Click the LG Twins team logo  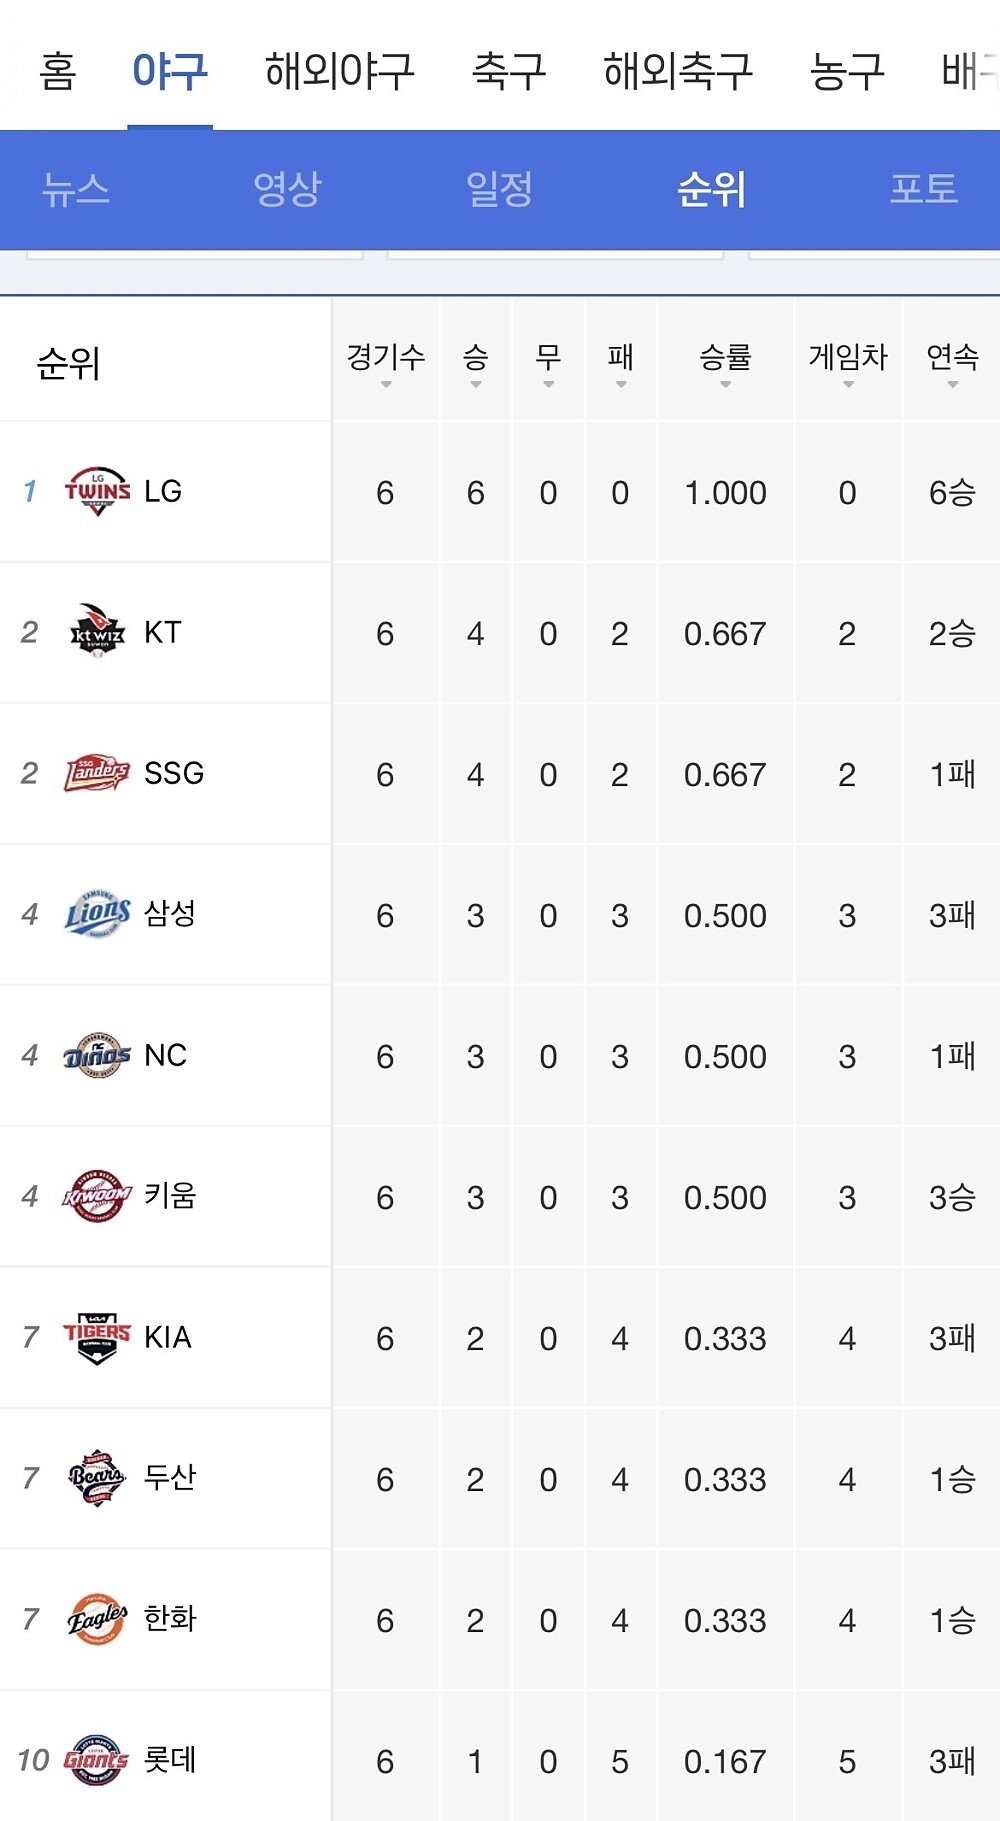97,491
